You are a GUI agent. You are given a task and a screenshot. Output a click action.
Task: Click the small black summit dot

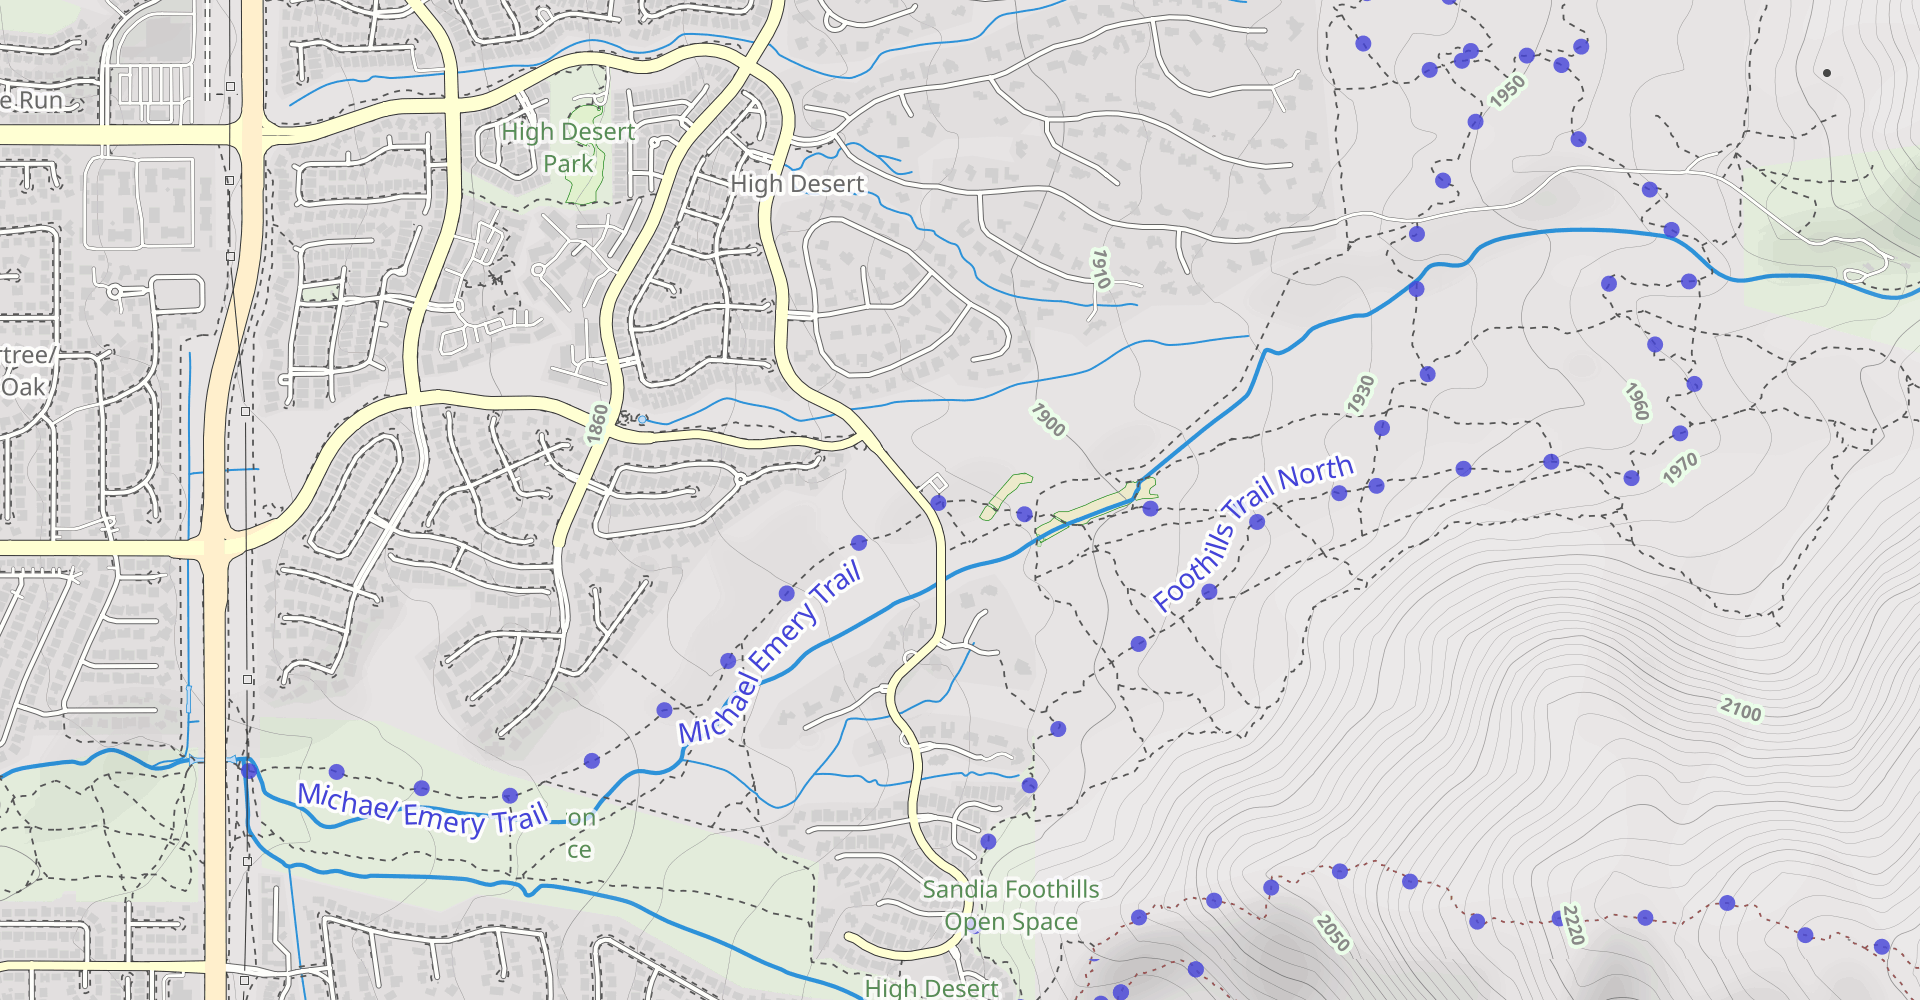(x=1827, y=73)
